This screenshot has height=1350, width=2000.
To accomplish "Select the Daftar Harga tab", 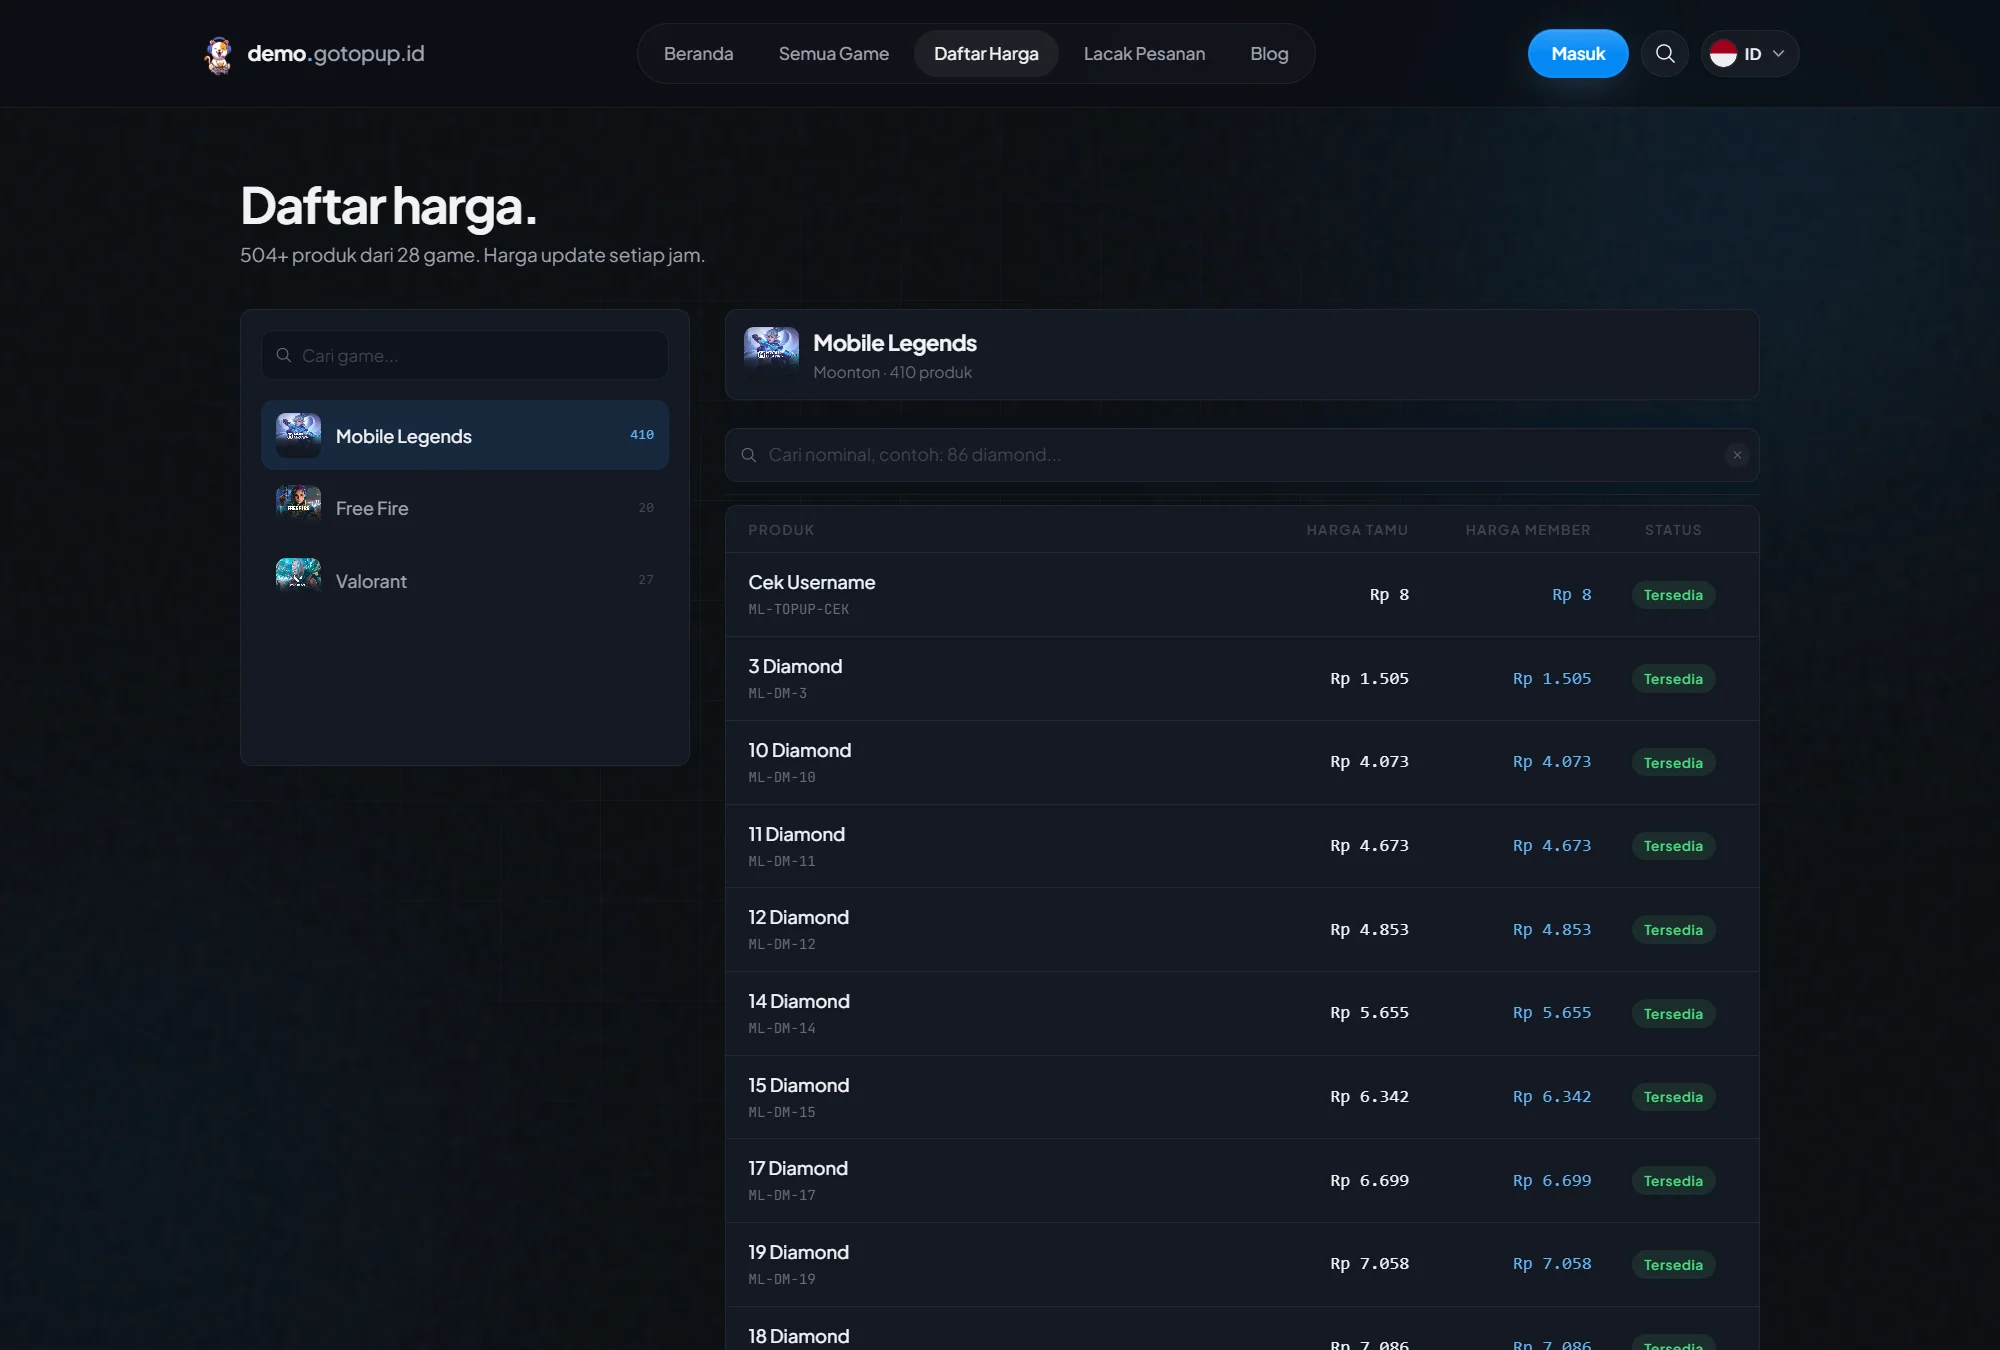I will point(986,54).
